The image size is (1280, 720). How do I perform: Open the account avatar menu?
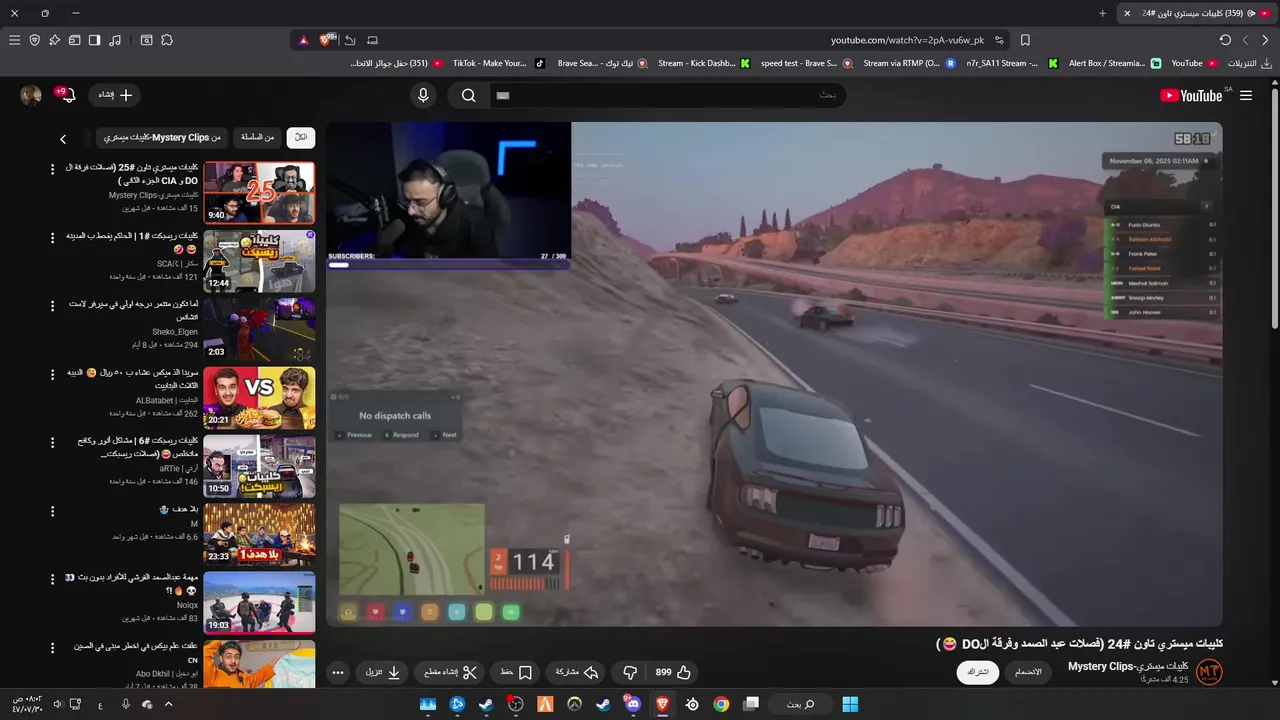click(x=31, y=95)
